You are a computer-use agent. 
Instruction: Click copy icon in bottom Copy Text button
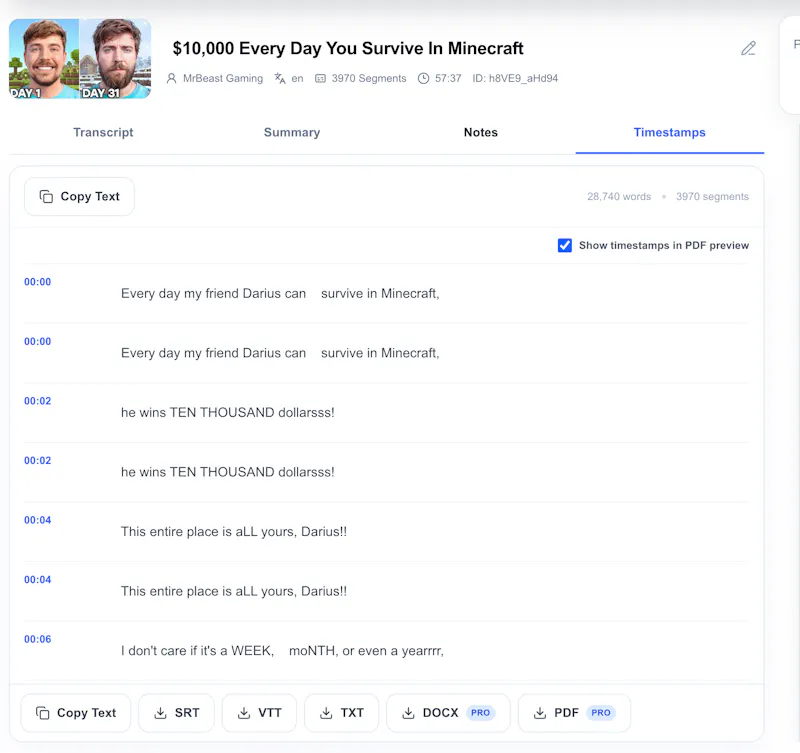click(x=43, y=713)
